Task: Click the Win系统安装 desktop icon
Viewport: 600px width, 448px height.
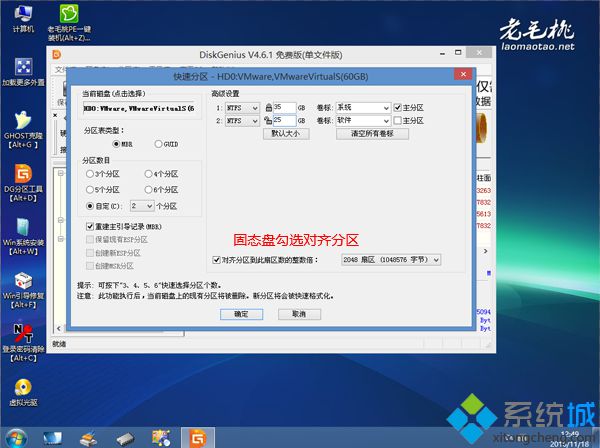Action: (x=23, y=236)
